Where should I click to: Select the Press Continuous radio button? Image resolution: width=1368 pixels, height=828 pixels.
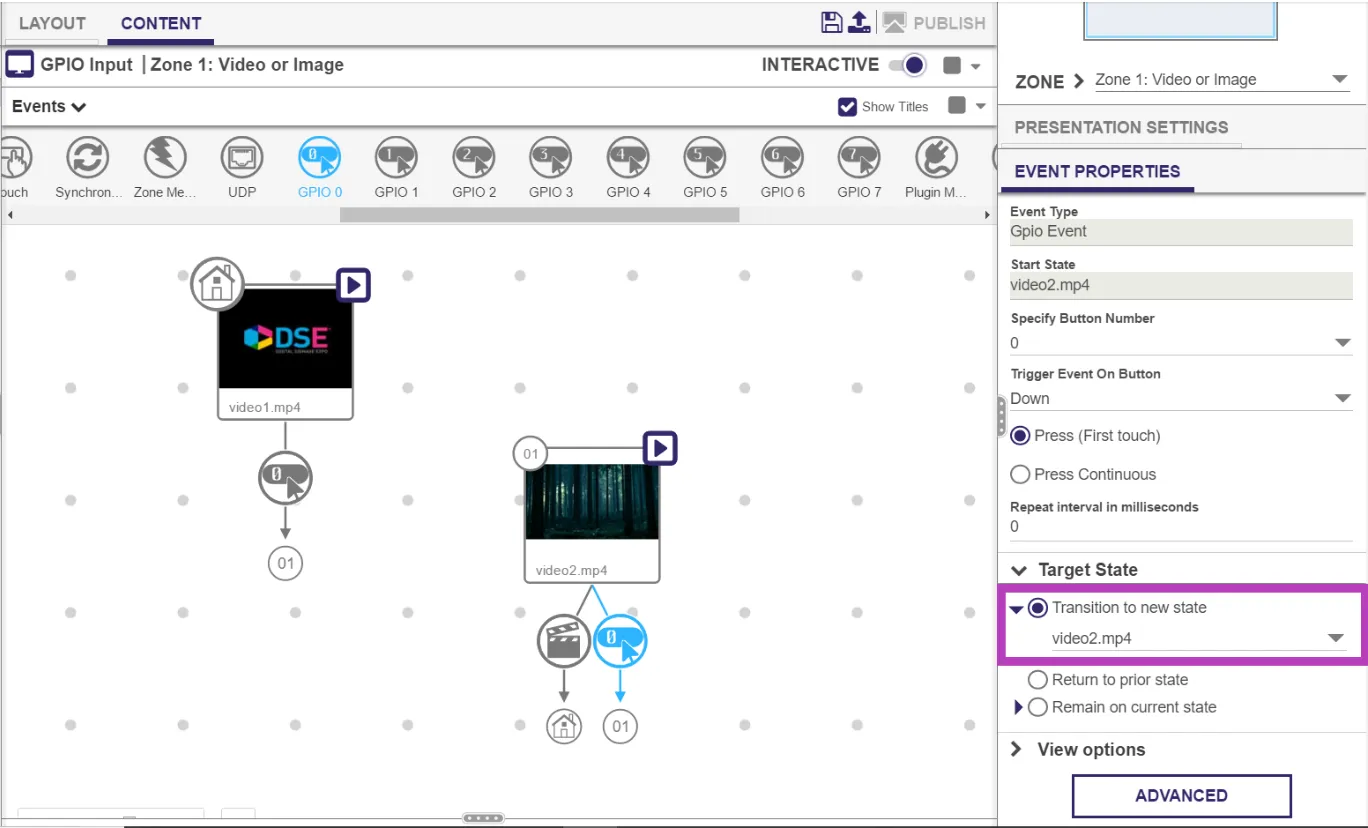click(x=1020, y=474)
